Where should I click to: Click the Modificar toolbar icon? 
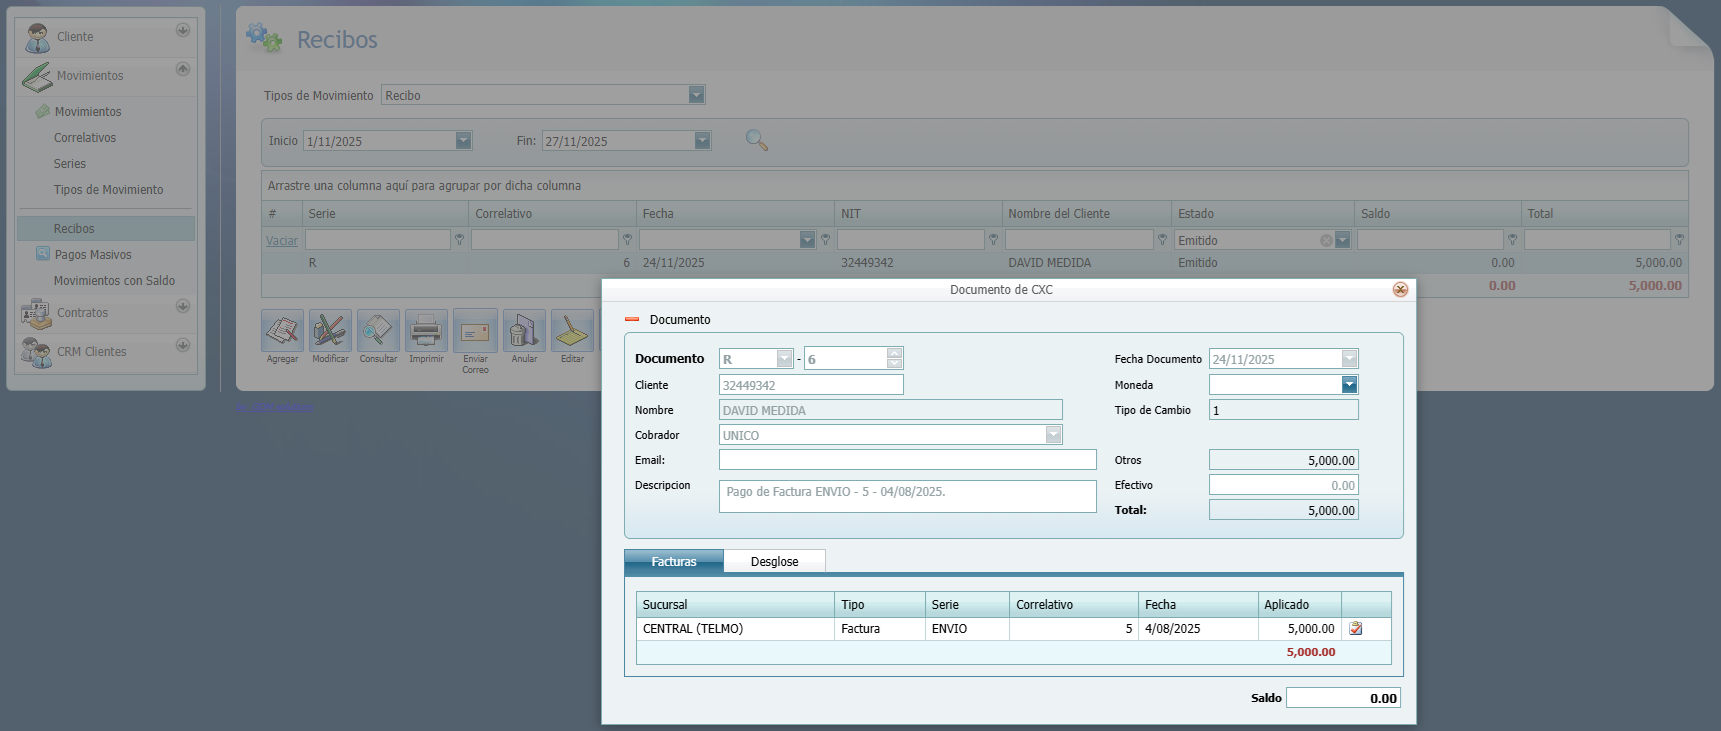point(330,330)
